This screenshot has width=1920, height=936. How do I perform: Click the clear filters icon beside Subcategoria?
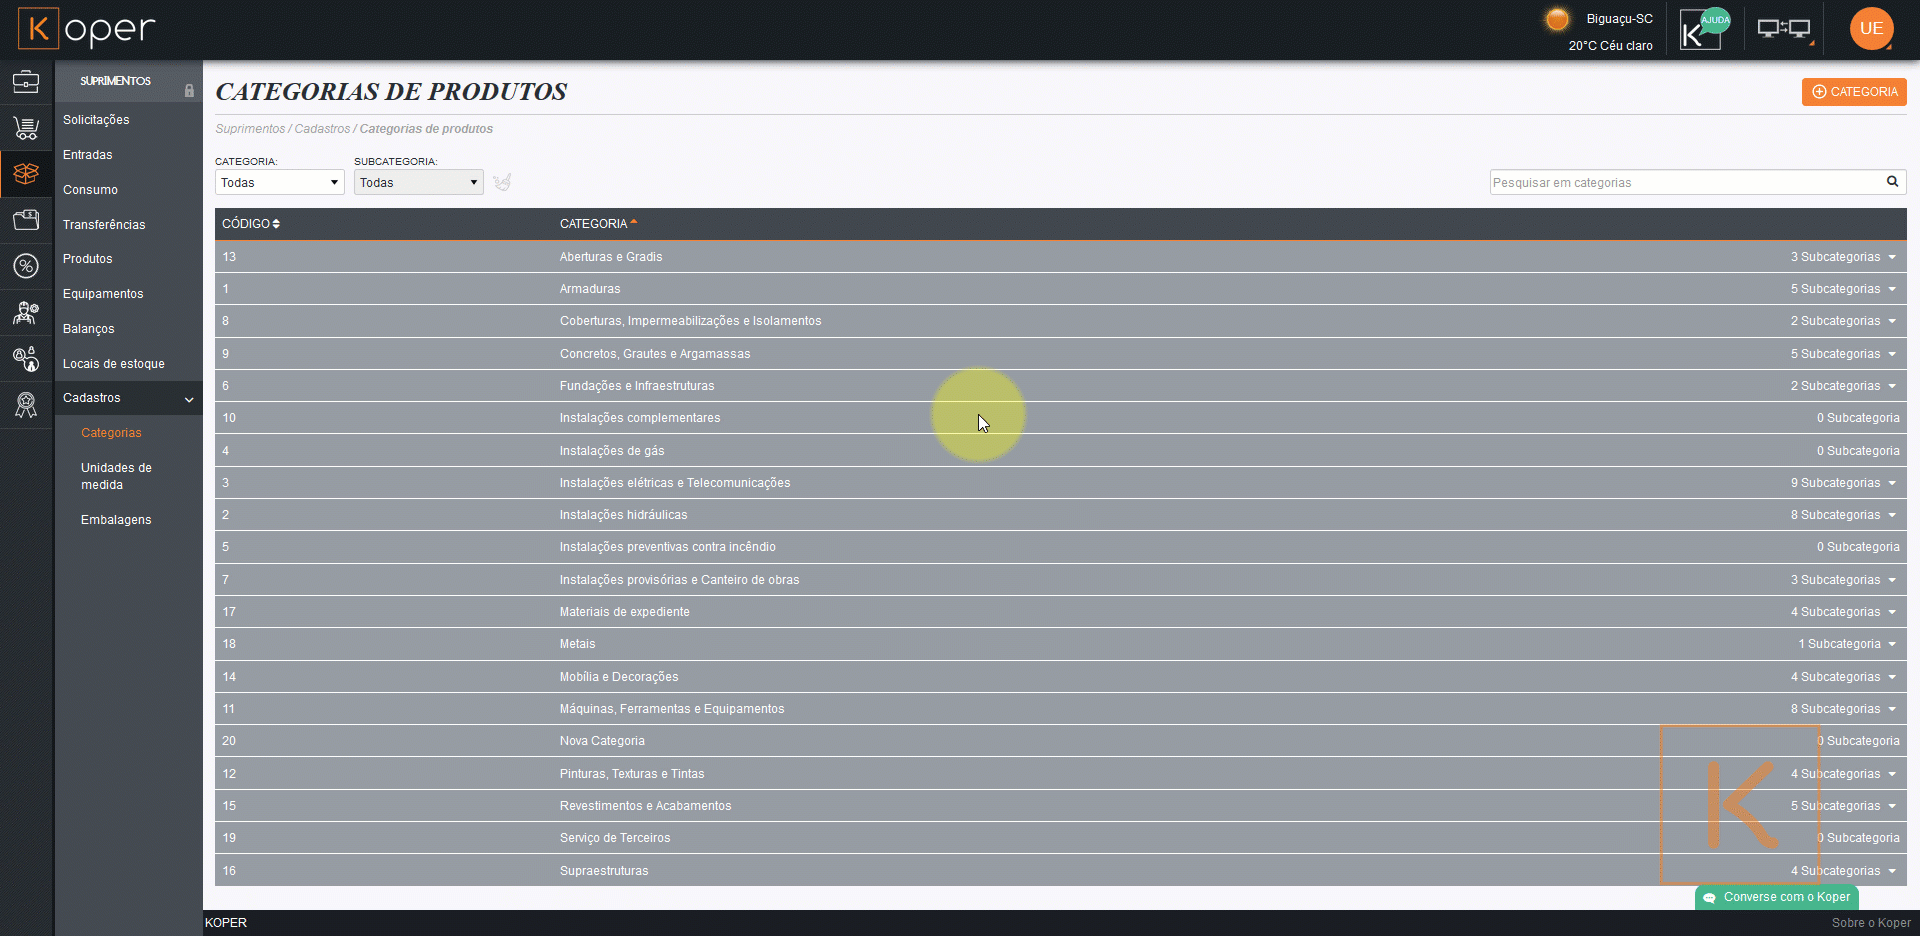(x=502, y=182)
